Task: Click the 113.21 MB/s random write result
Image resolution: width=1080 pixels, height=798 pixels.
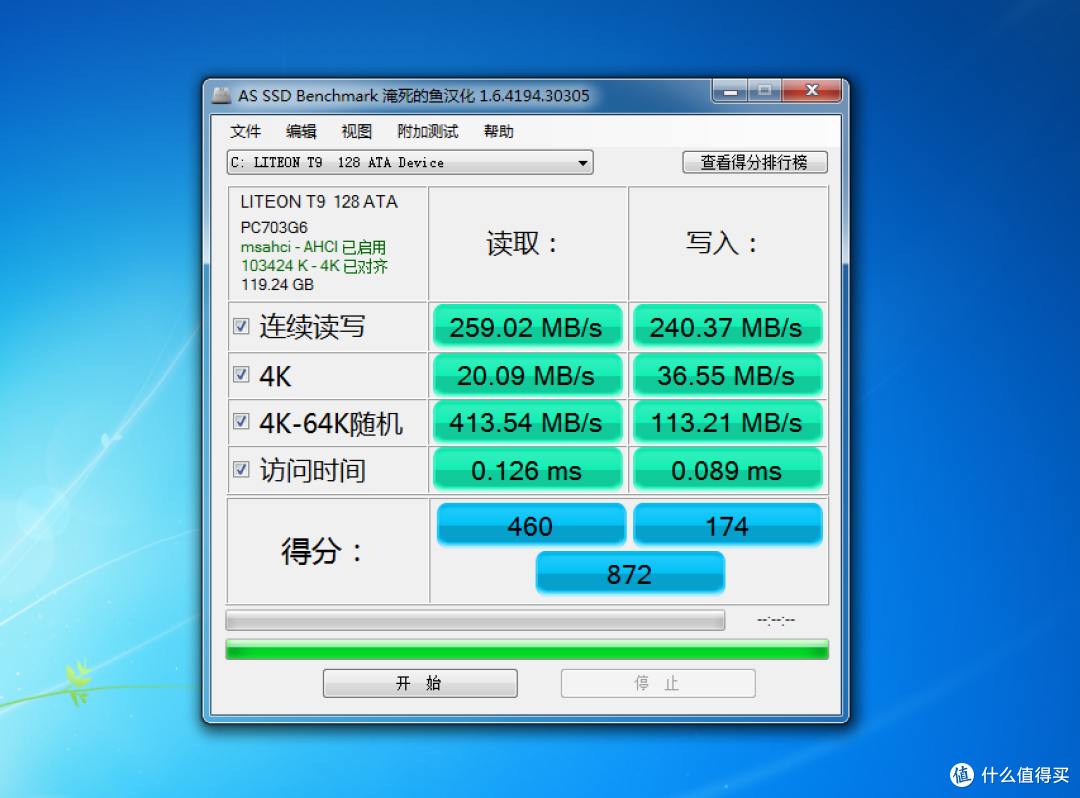Action: click(x=727, y=423)
